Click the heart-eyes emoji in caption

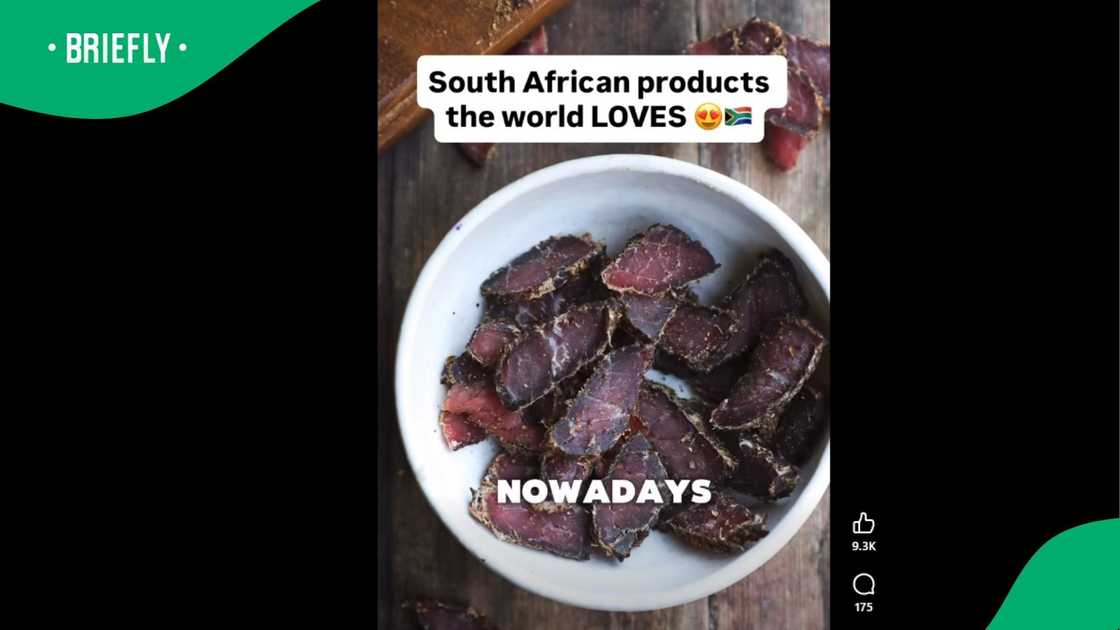tap(708, 116)
